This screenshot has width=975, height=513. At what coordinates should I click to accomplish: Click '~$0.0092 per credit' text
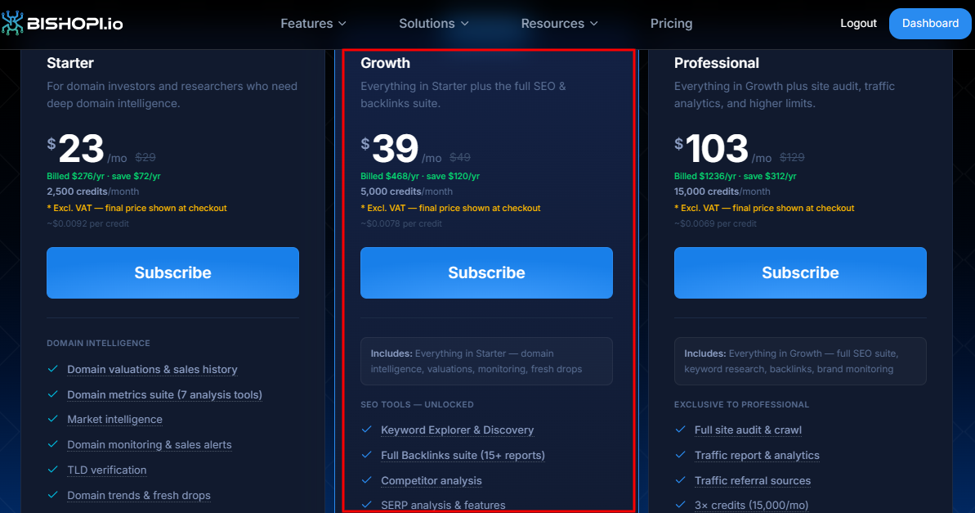(x=88, y=223)
